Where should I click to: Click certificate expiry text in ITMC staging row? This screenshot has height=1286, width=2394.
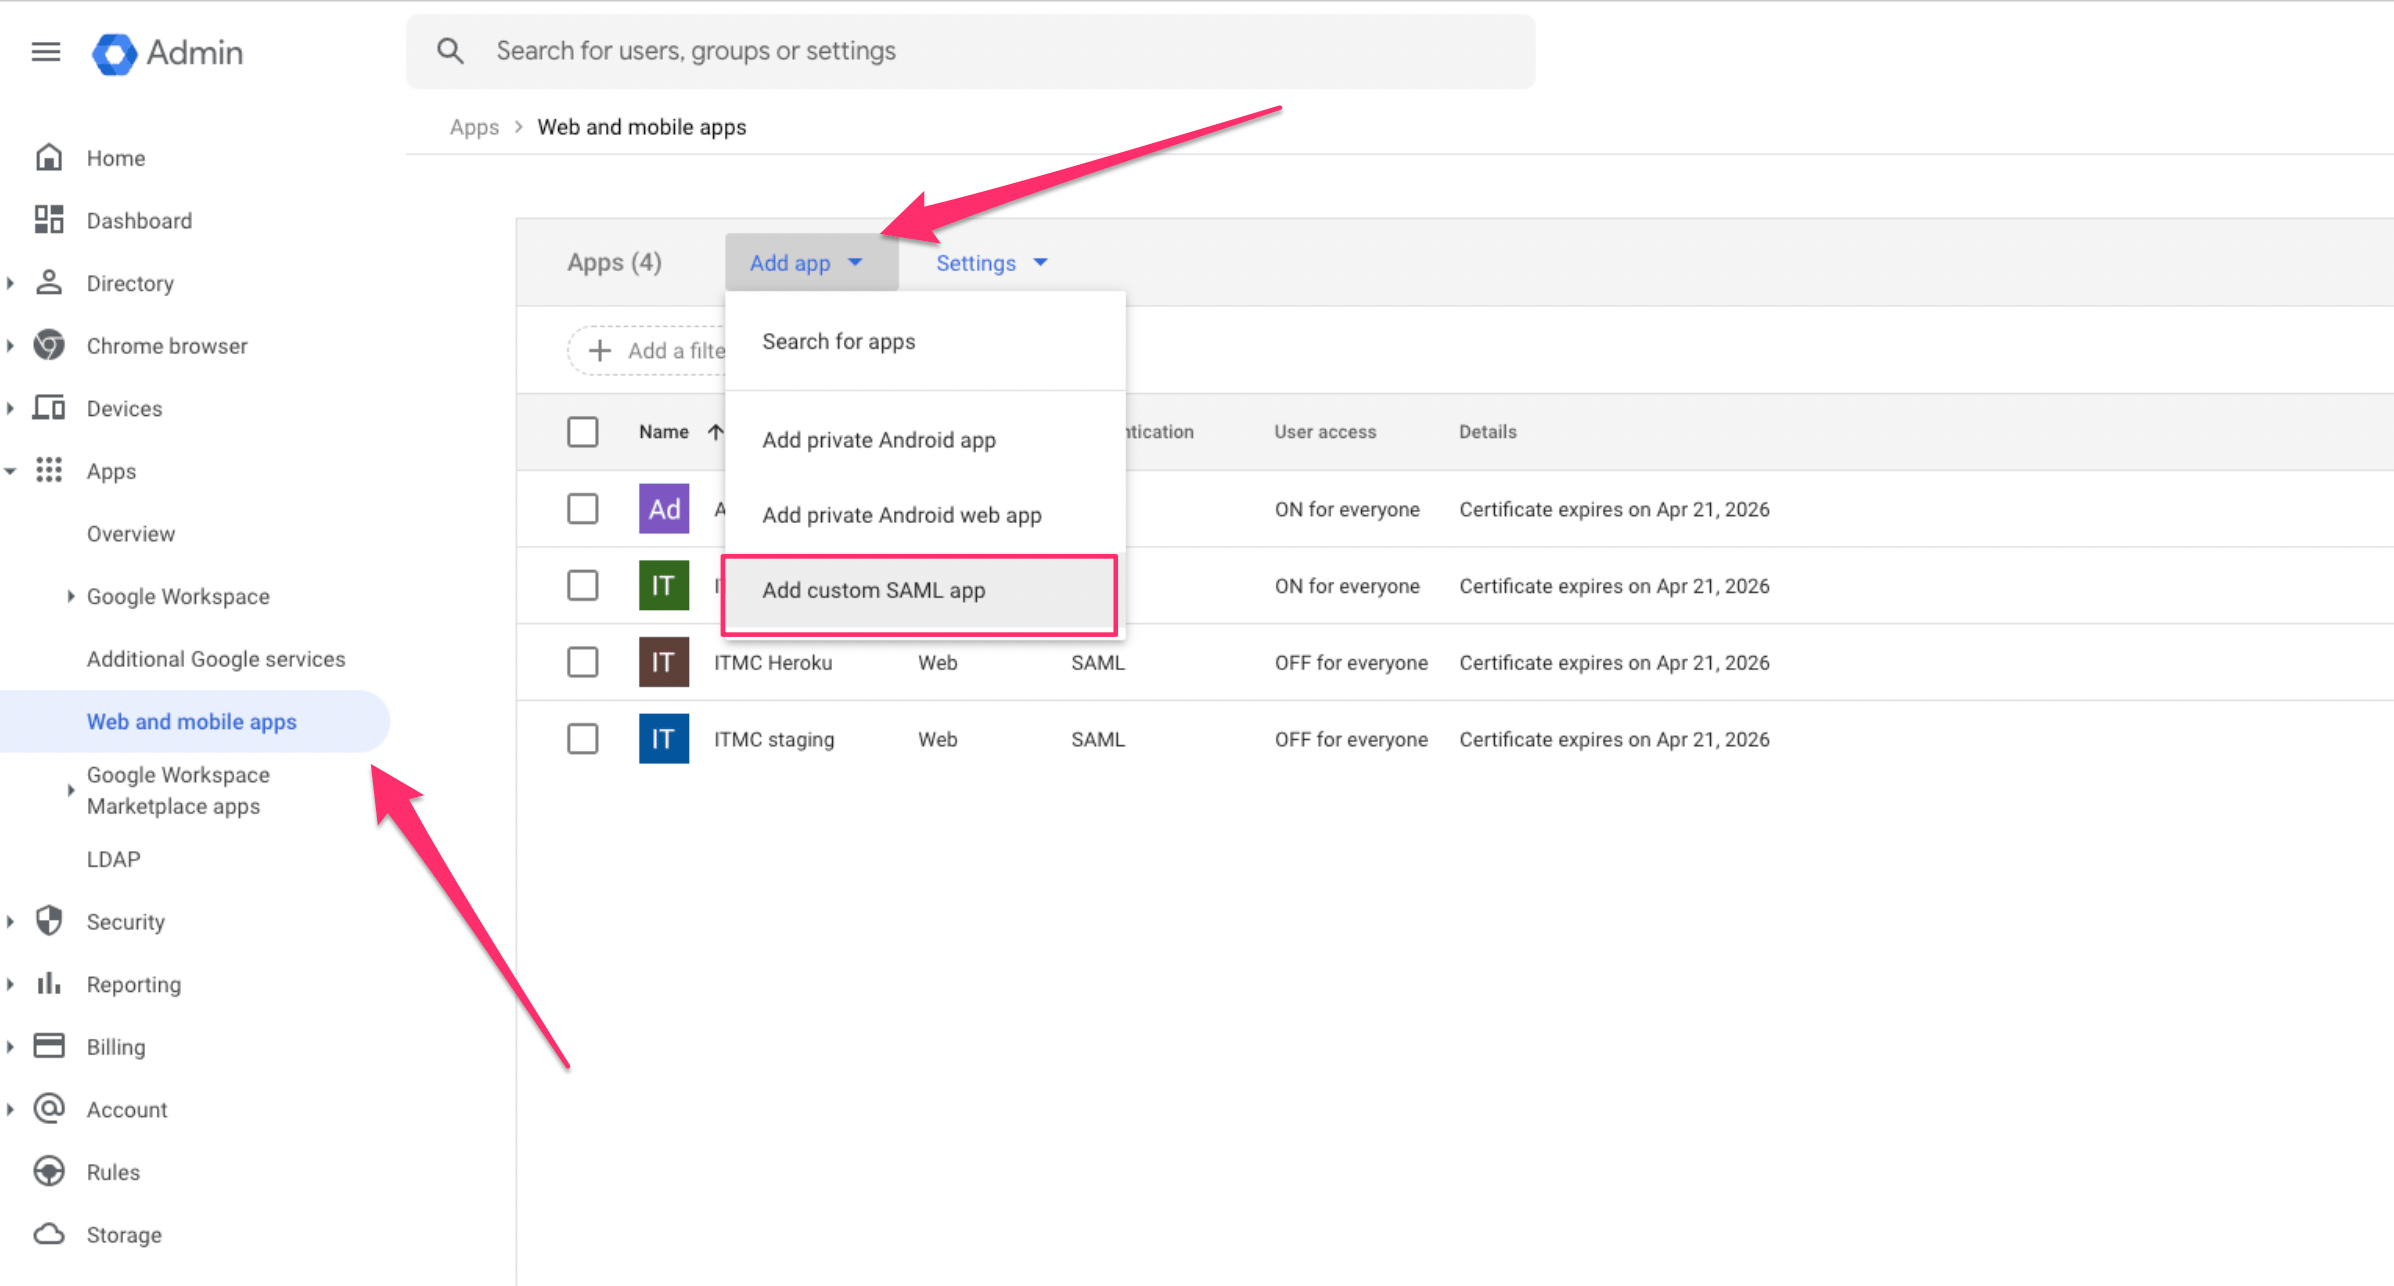[1614, 739]
